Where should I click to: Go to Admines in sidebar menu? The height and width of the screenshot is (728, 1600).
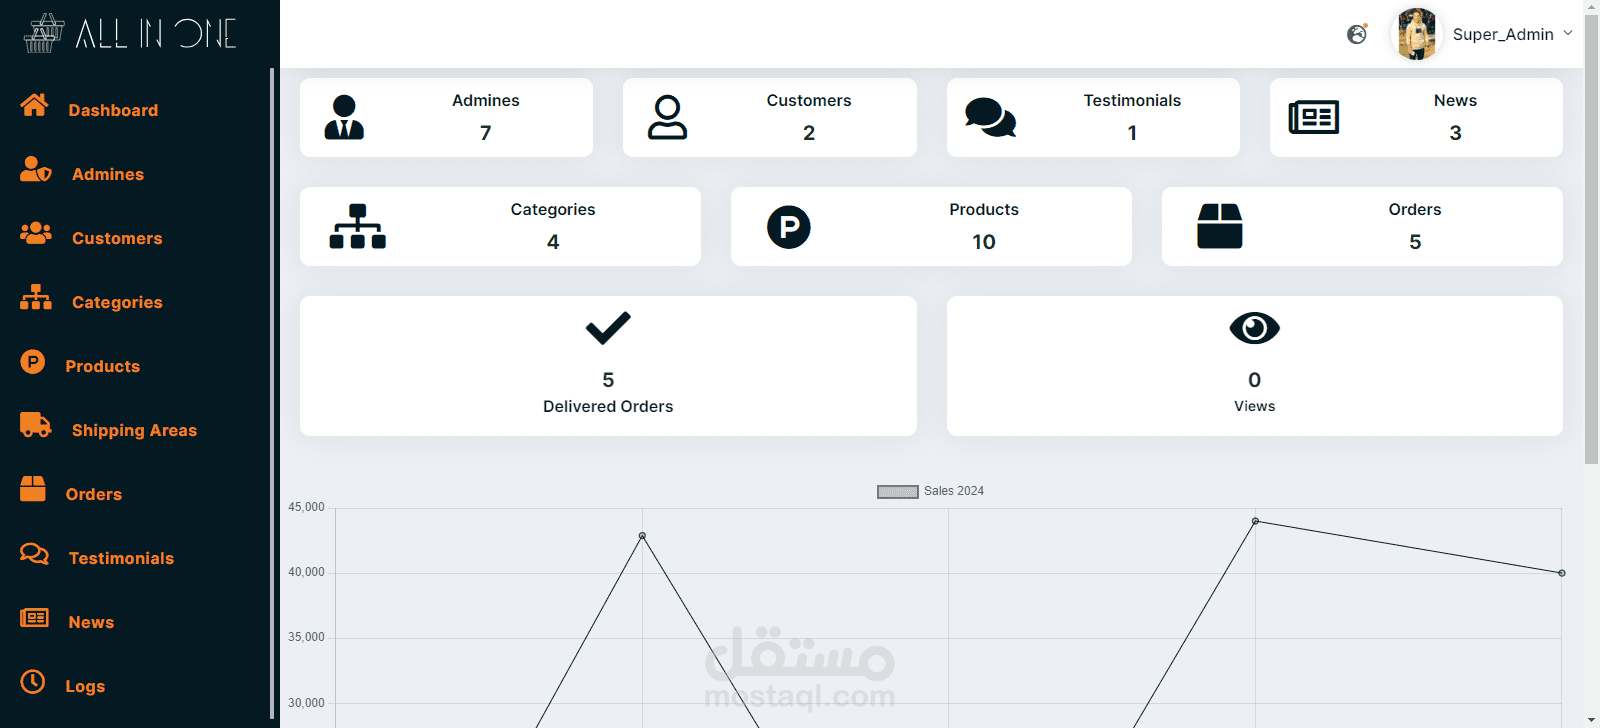[x=108, y=174]
